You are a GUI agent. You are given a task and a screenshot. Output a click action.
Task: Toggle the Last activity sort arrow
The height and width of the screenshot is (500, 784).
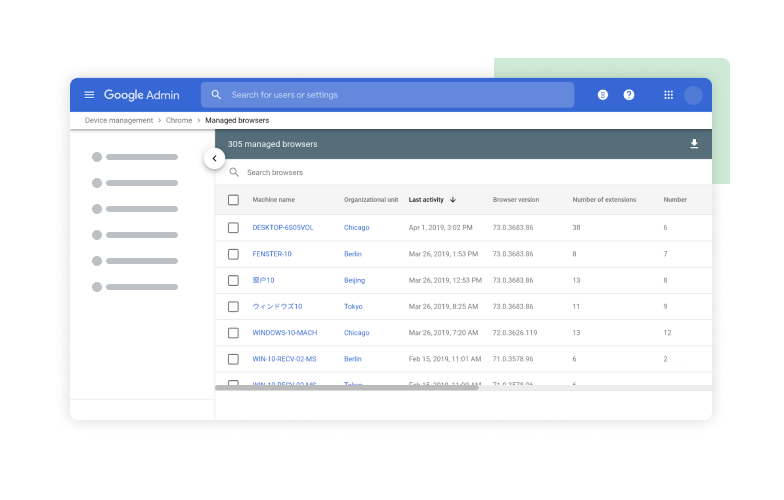tap(453, 200)
